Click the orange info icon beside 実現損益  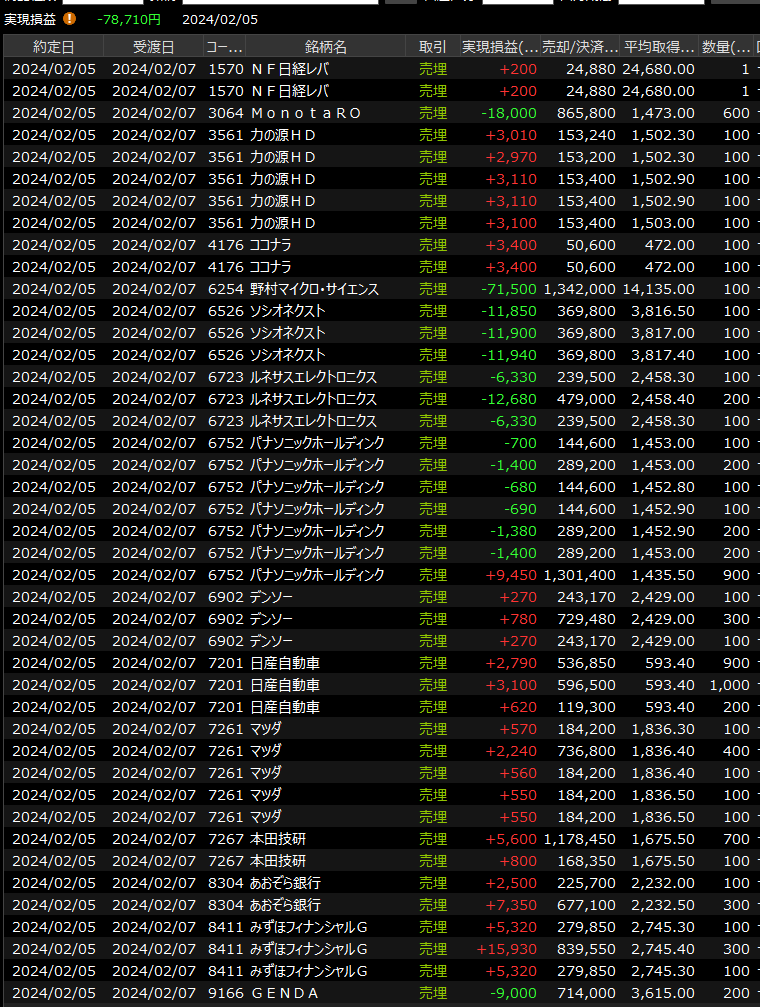click(x=69, y=18)
